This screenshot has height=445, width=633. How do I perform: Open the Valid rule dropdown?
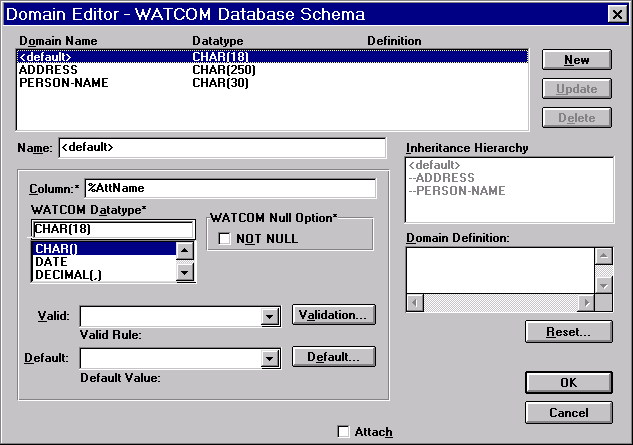click(x=268, y=317)
